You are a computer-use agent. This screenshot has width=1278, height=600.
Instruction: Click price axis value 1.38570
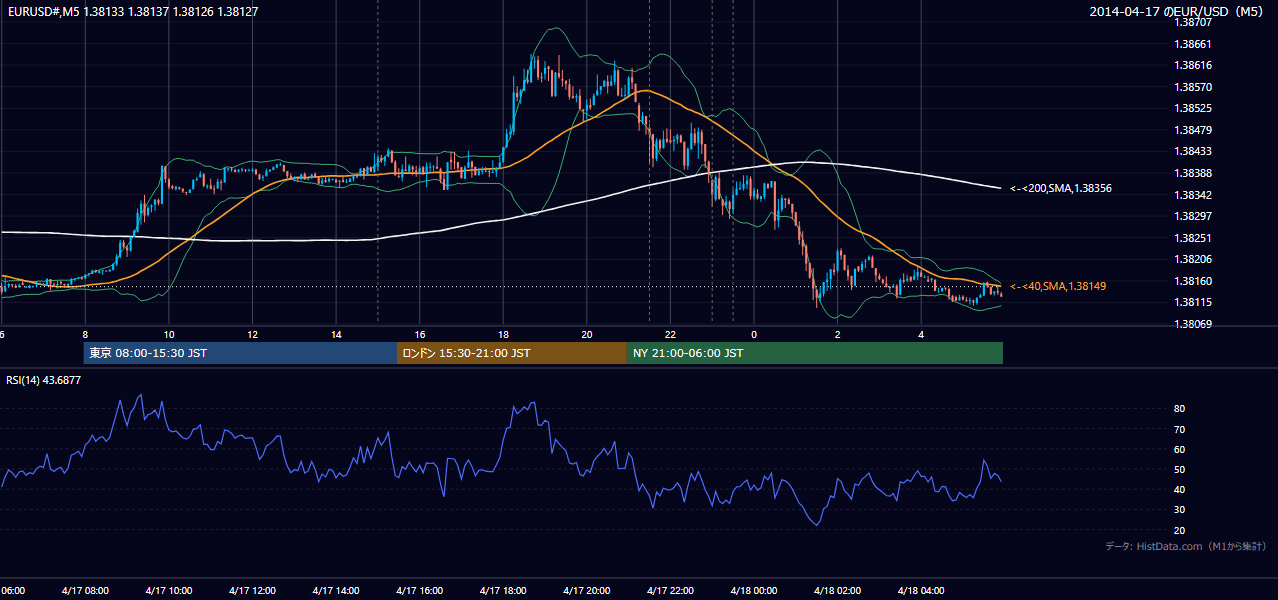tap(1194, 87)
